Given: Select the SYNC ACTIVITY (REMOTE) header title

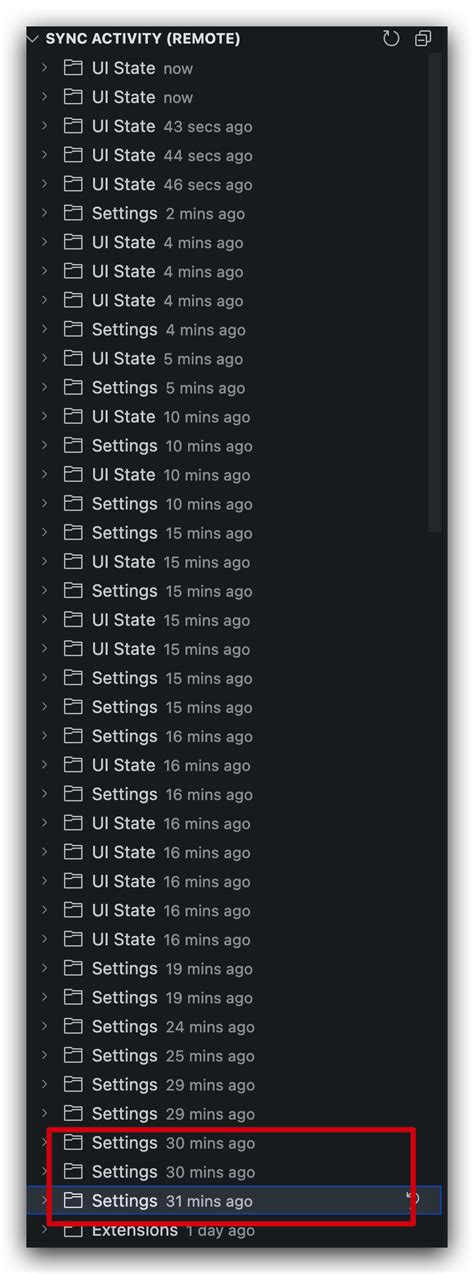Looking at the screenshot, I should [143, 39].
